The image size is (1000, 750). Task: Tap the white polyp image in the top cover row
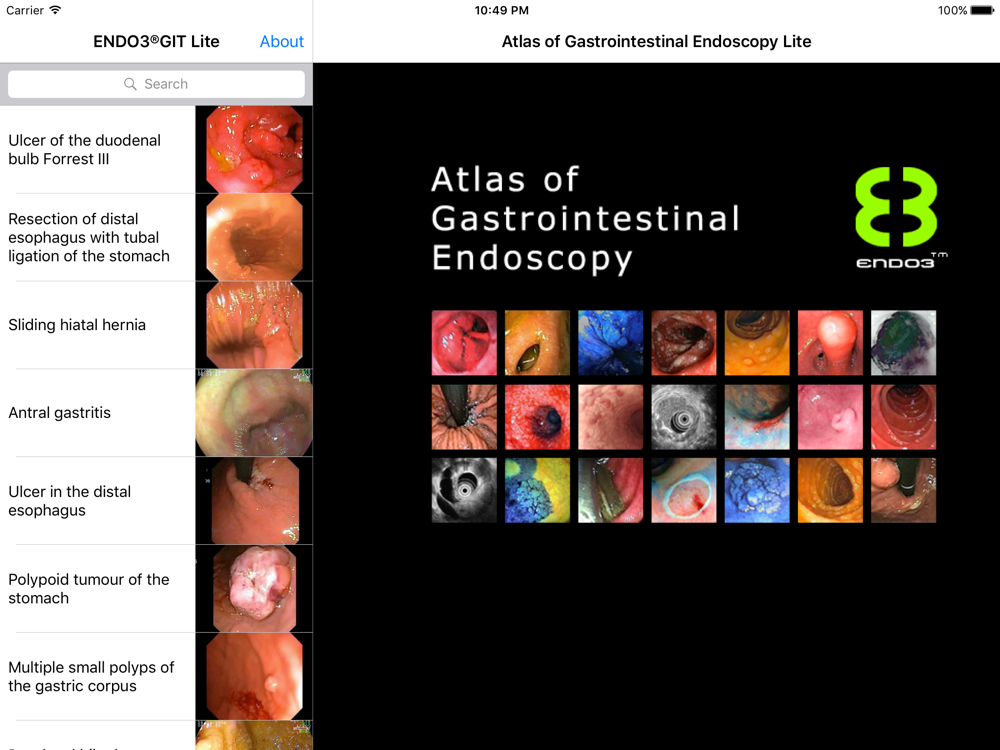(x=830, y=343)
